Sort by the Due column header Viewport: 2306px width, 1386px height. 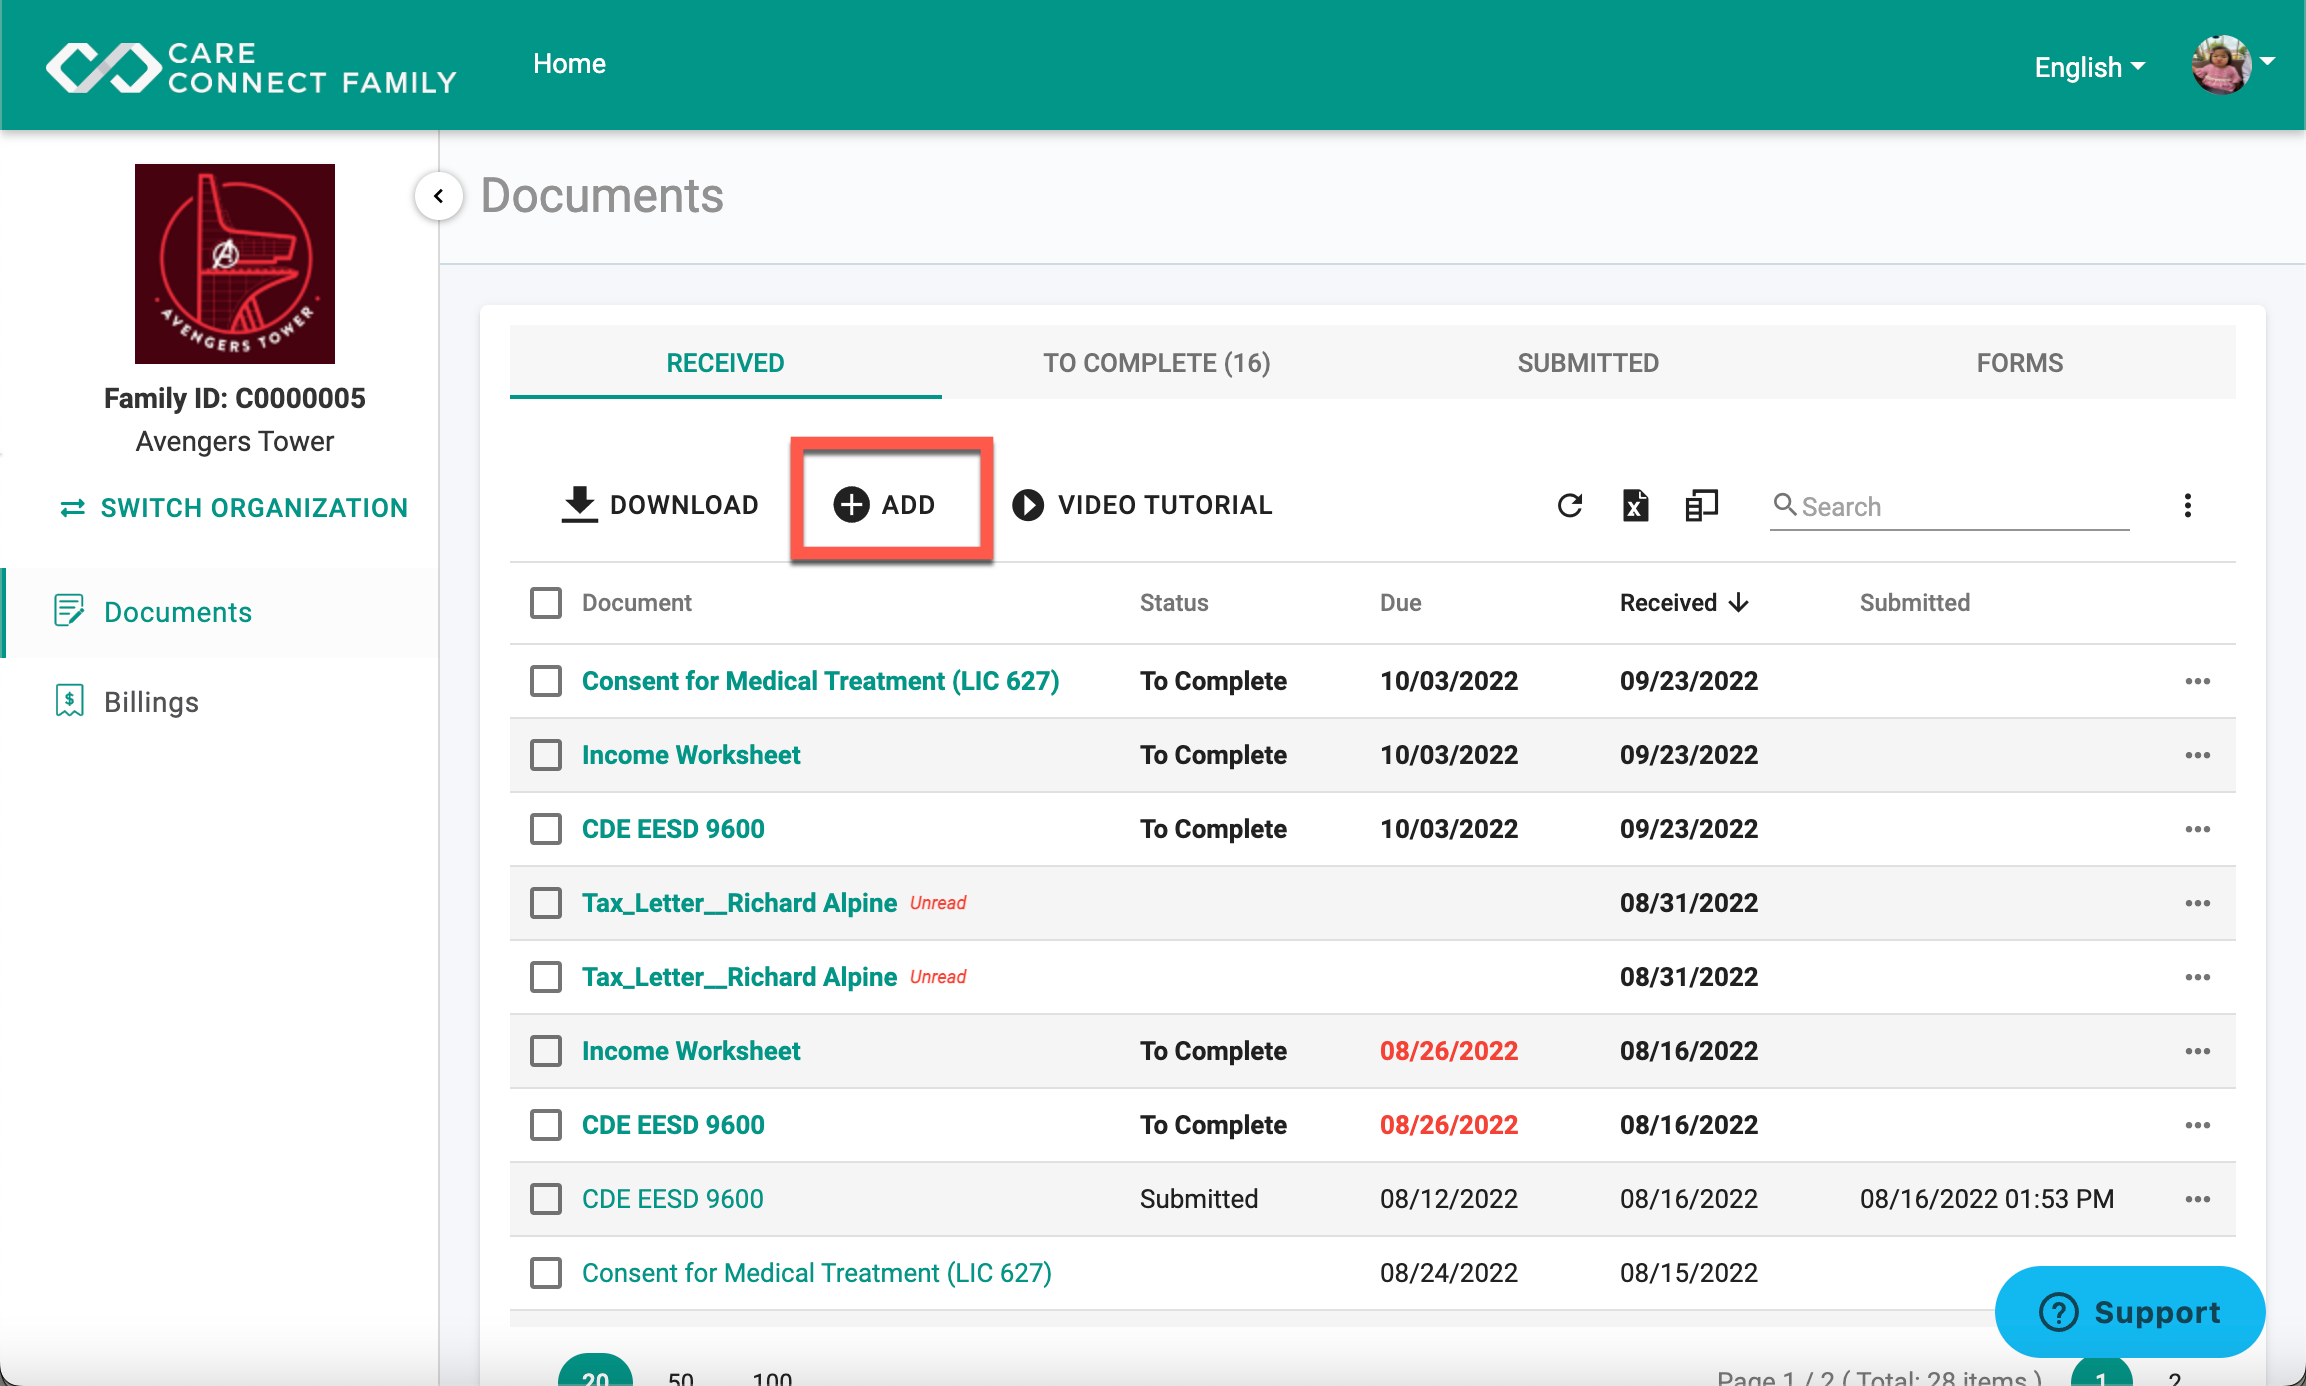(x=1400, y=603)
